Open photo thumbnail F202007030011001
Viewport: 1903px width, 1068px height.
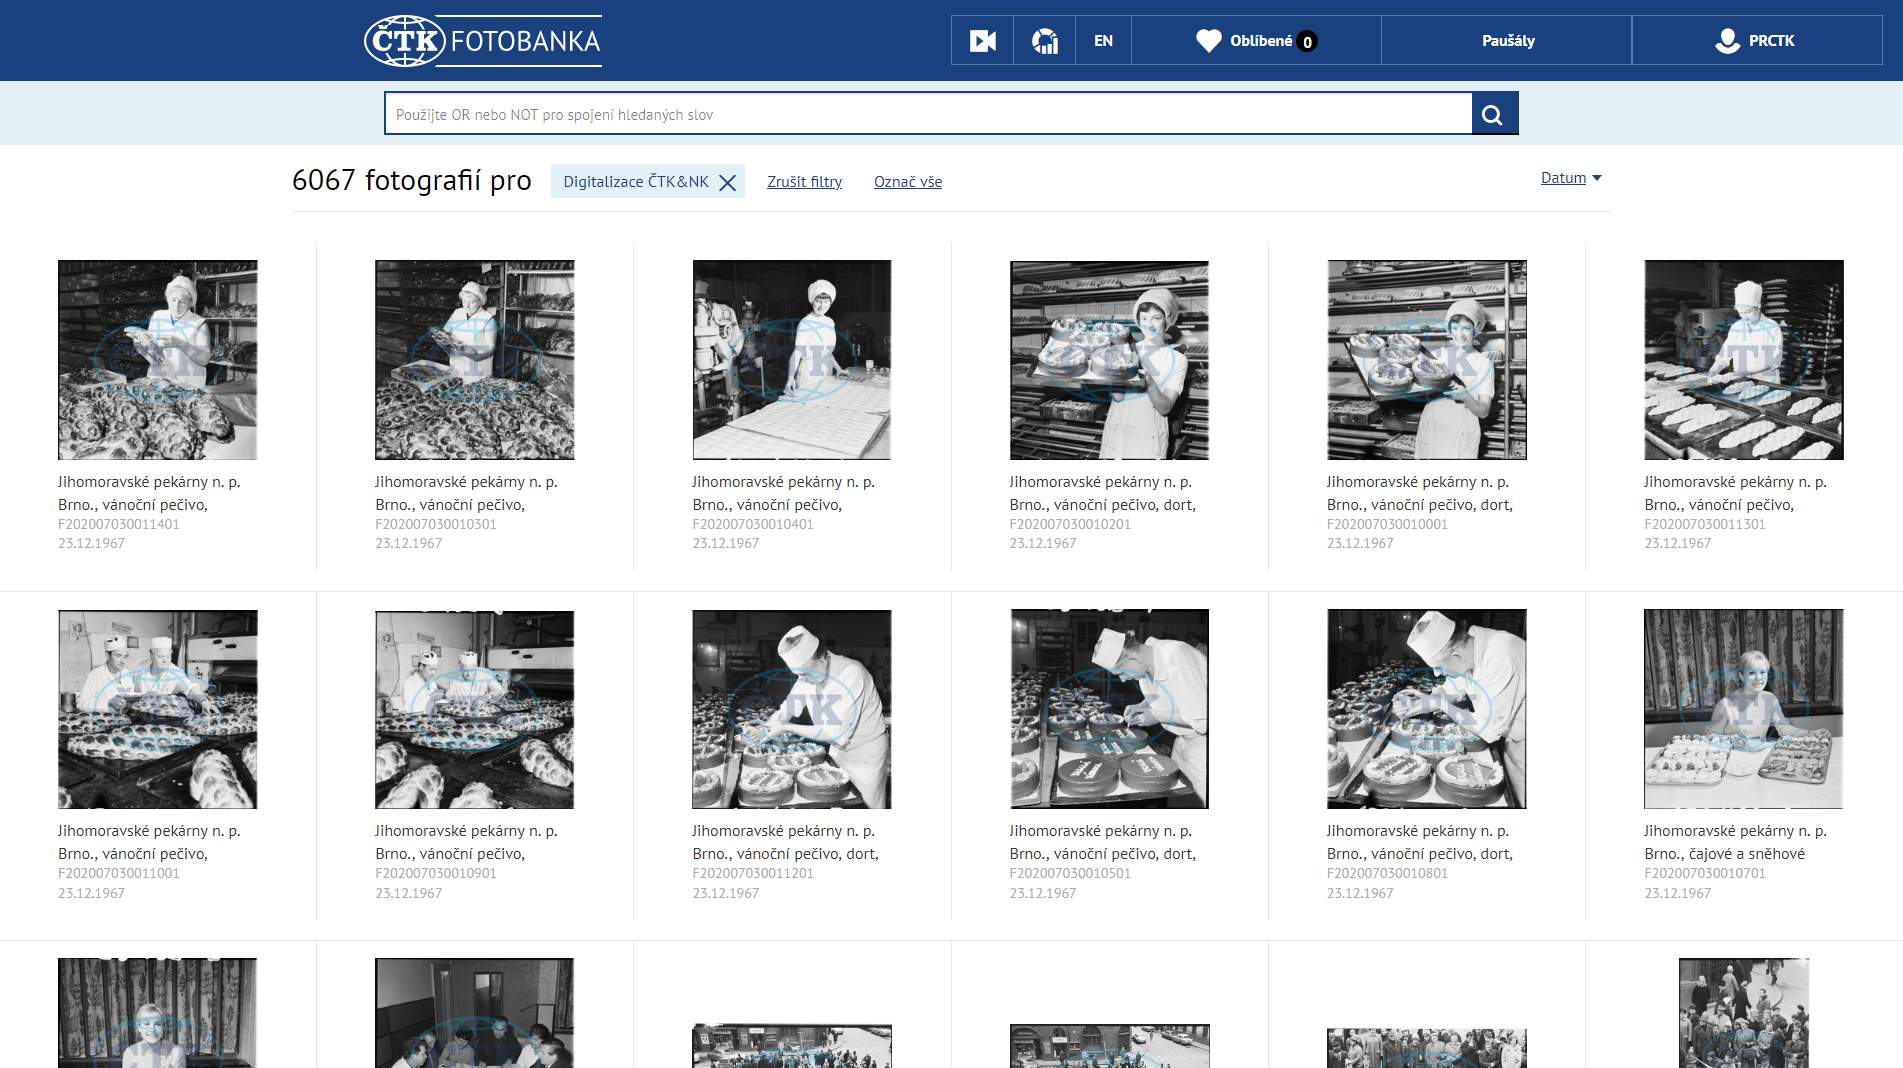click(x=158, y=709)
